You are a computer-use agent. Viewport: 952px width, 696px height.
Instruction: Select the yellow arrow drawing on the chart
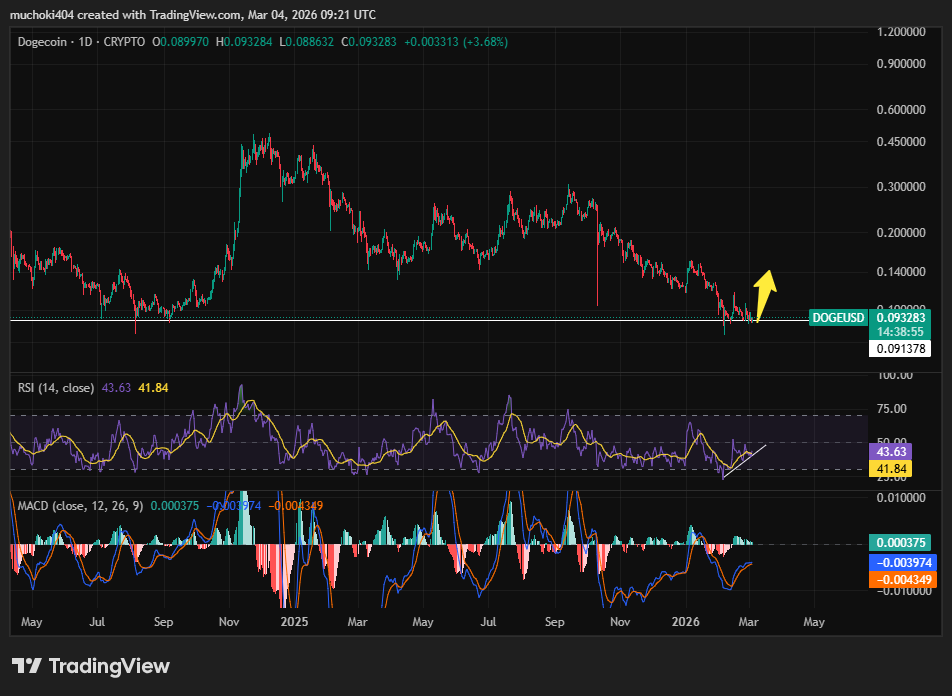tap(766, 290)
